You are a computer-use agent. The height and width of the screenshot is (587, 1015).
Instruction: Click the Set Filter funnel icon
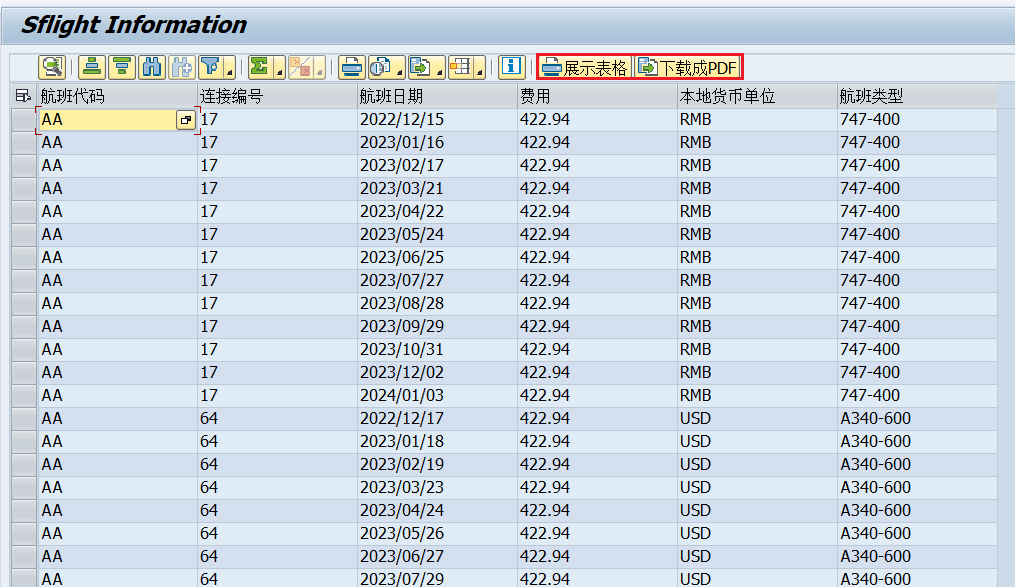[210, 67]
